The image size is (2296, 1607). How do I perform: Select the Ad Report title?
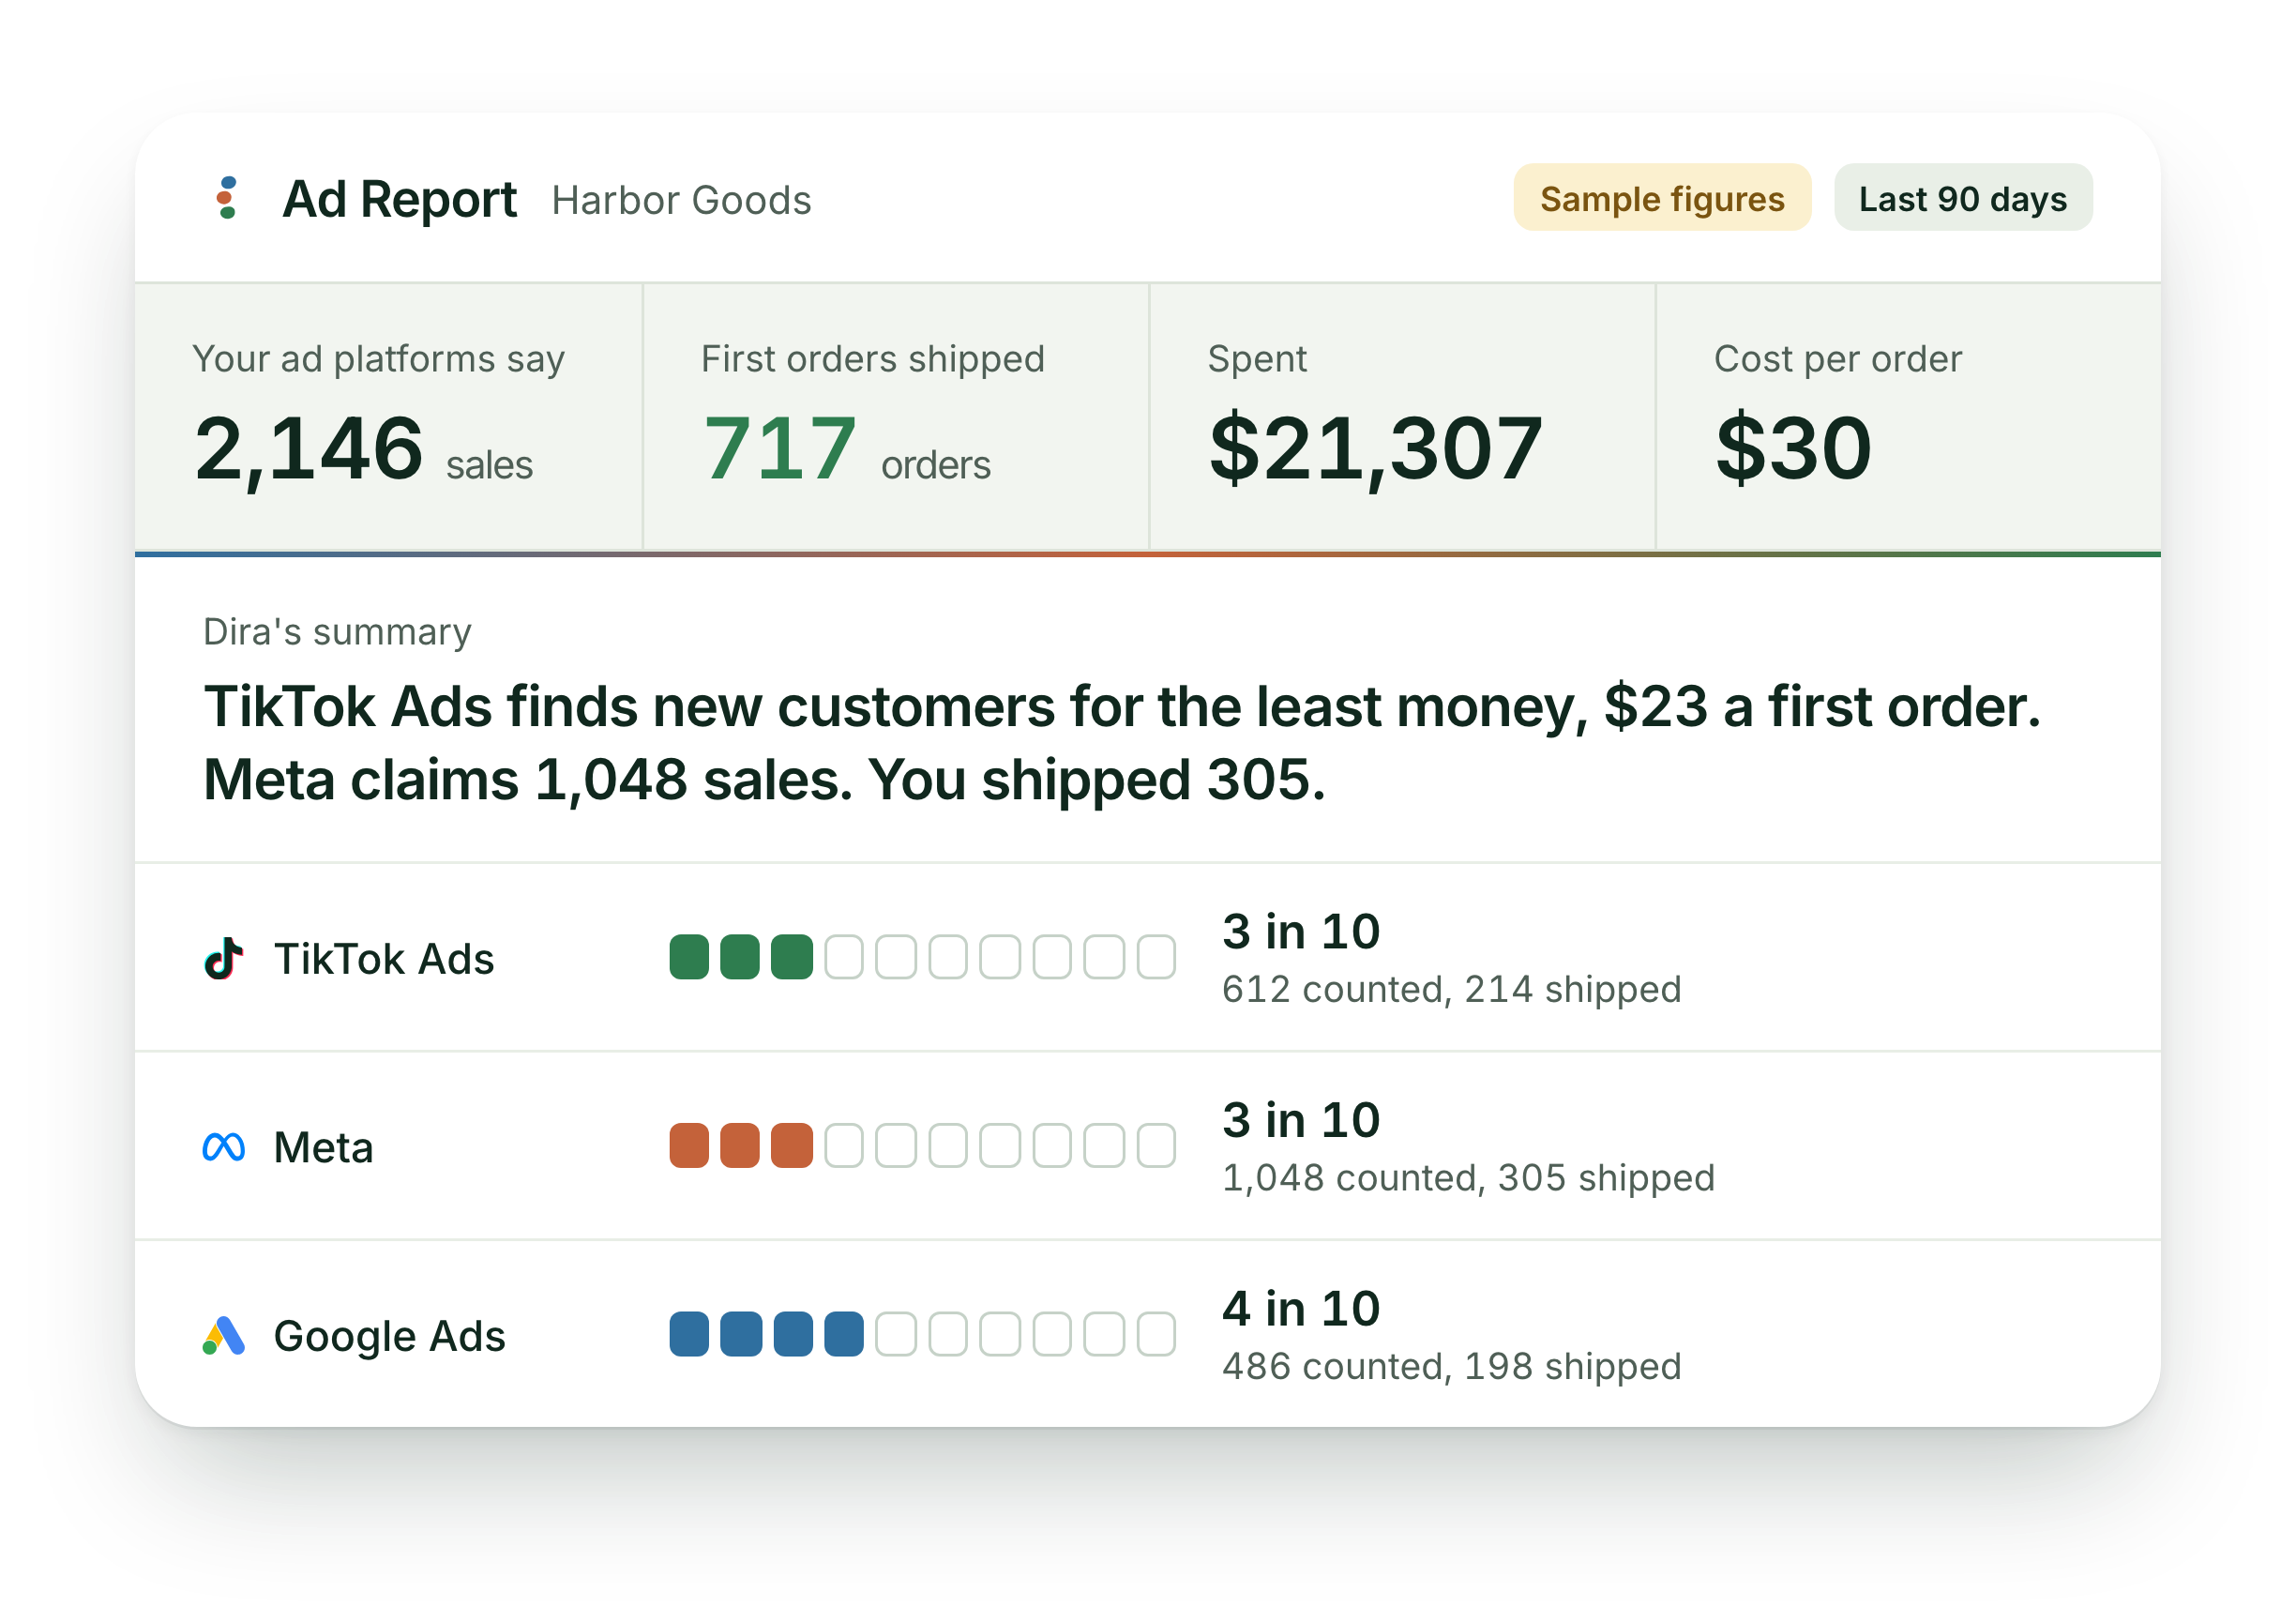click(400, 199)
